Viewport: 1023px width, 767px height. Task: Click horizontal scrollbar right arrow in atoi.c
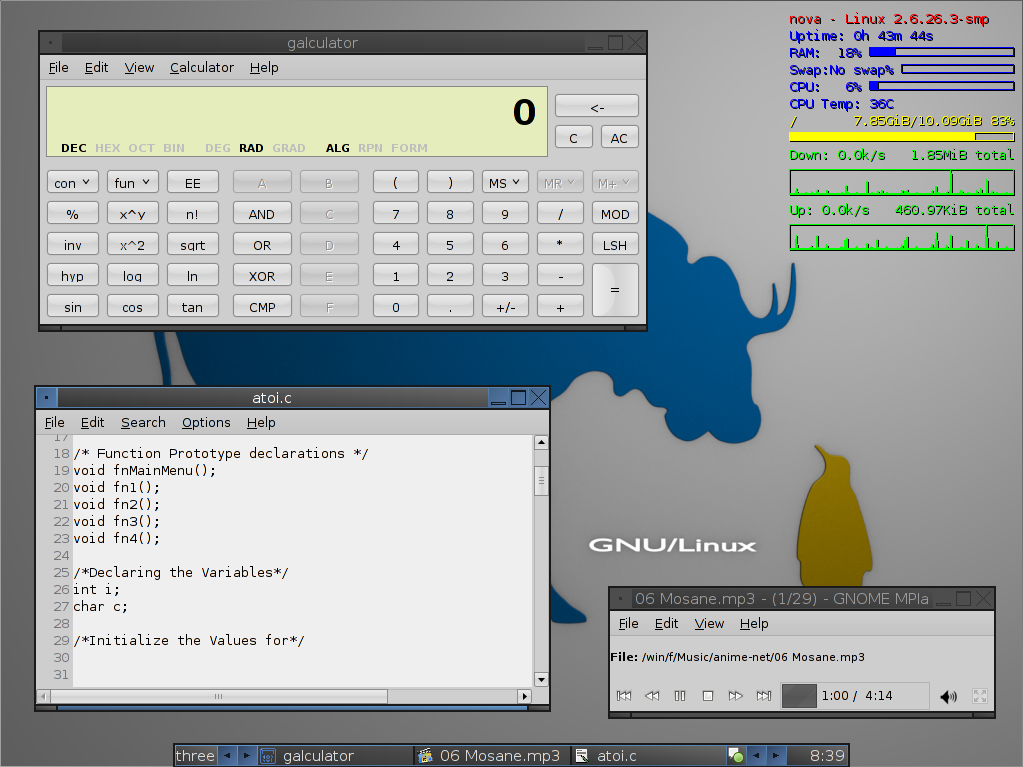pyautogui.click(x=525, y=697)
